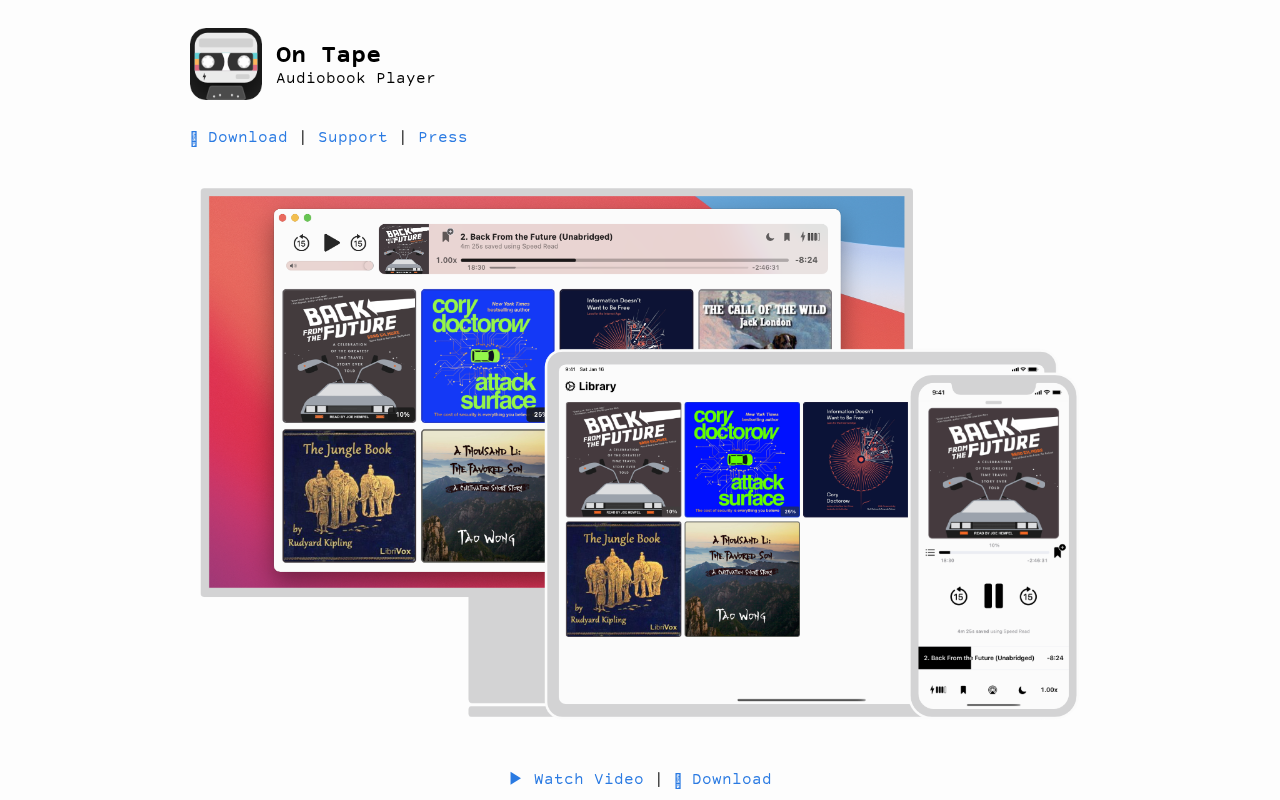The width and height of the screenshot is (1280, 800).
Task: Open the Support link
Action: coord(352,137)
